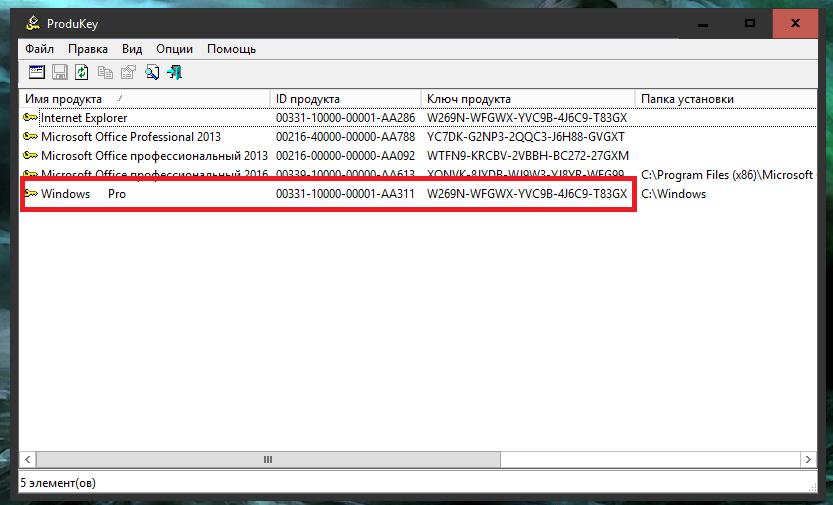Image resolution: width=833 pixels, height=505 pixels.
Task: Click the horizontal scrollbar left arrow
Action: [28, 460]
